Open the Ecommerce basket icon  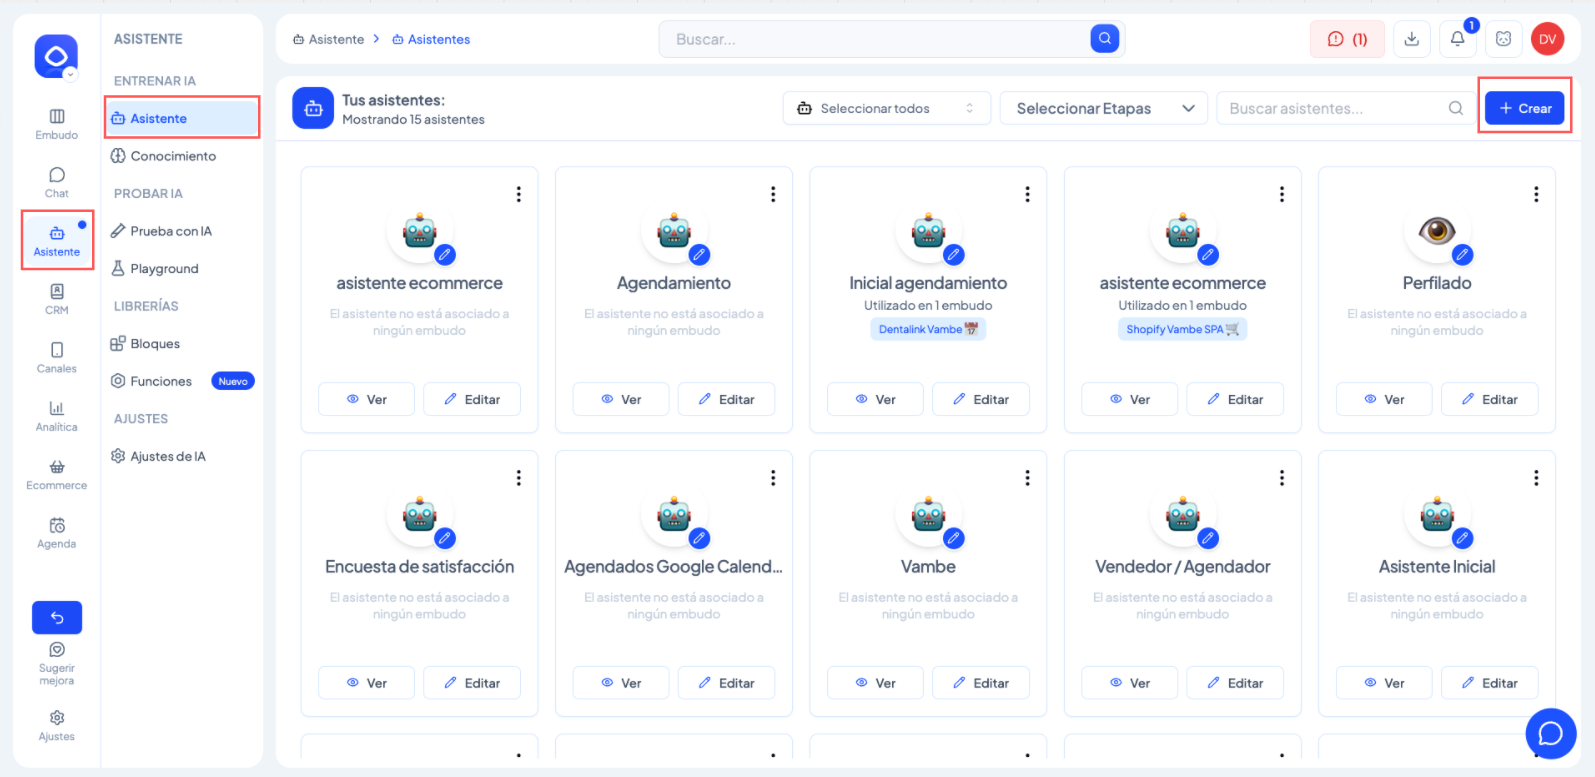point(57,474)
